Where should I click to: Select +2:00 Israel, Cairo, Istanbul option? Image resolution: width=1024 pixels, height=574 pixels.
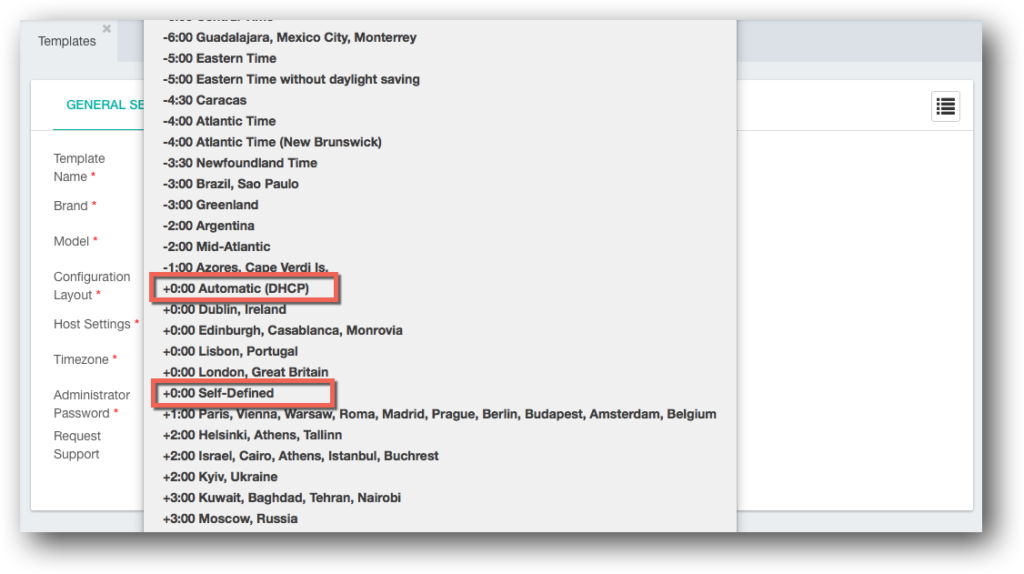click(x=300, y=455)
